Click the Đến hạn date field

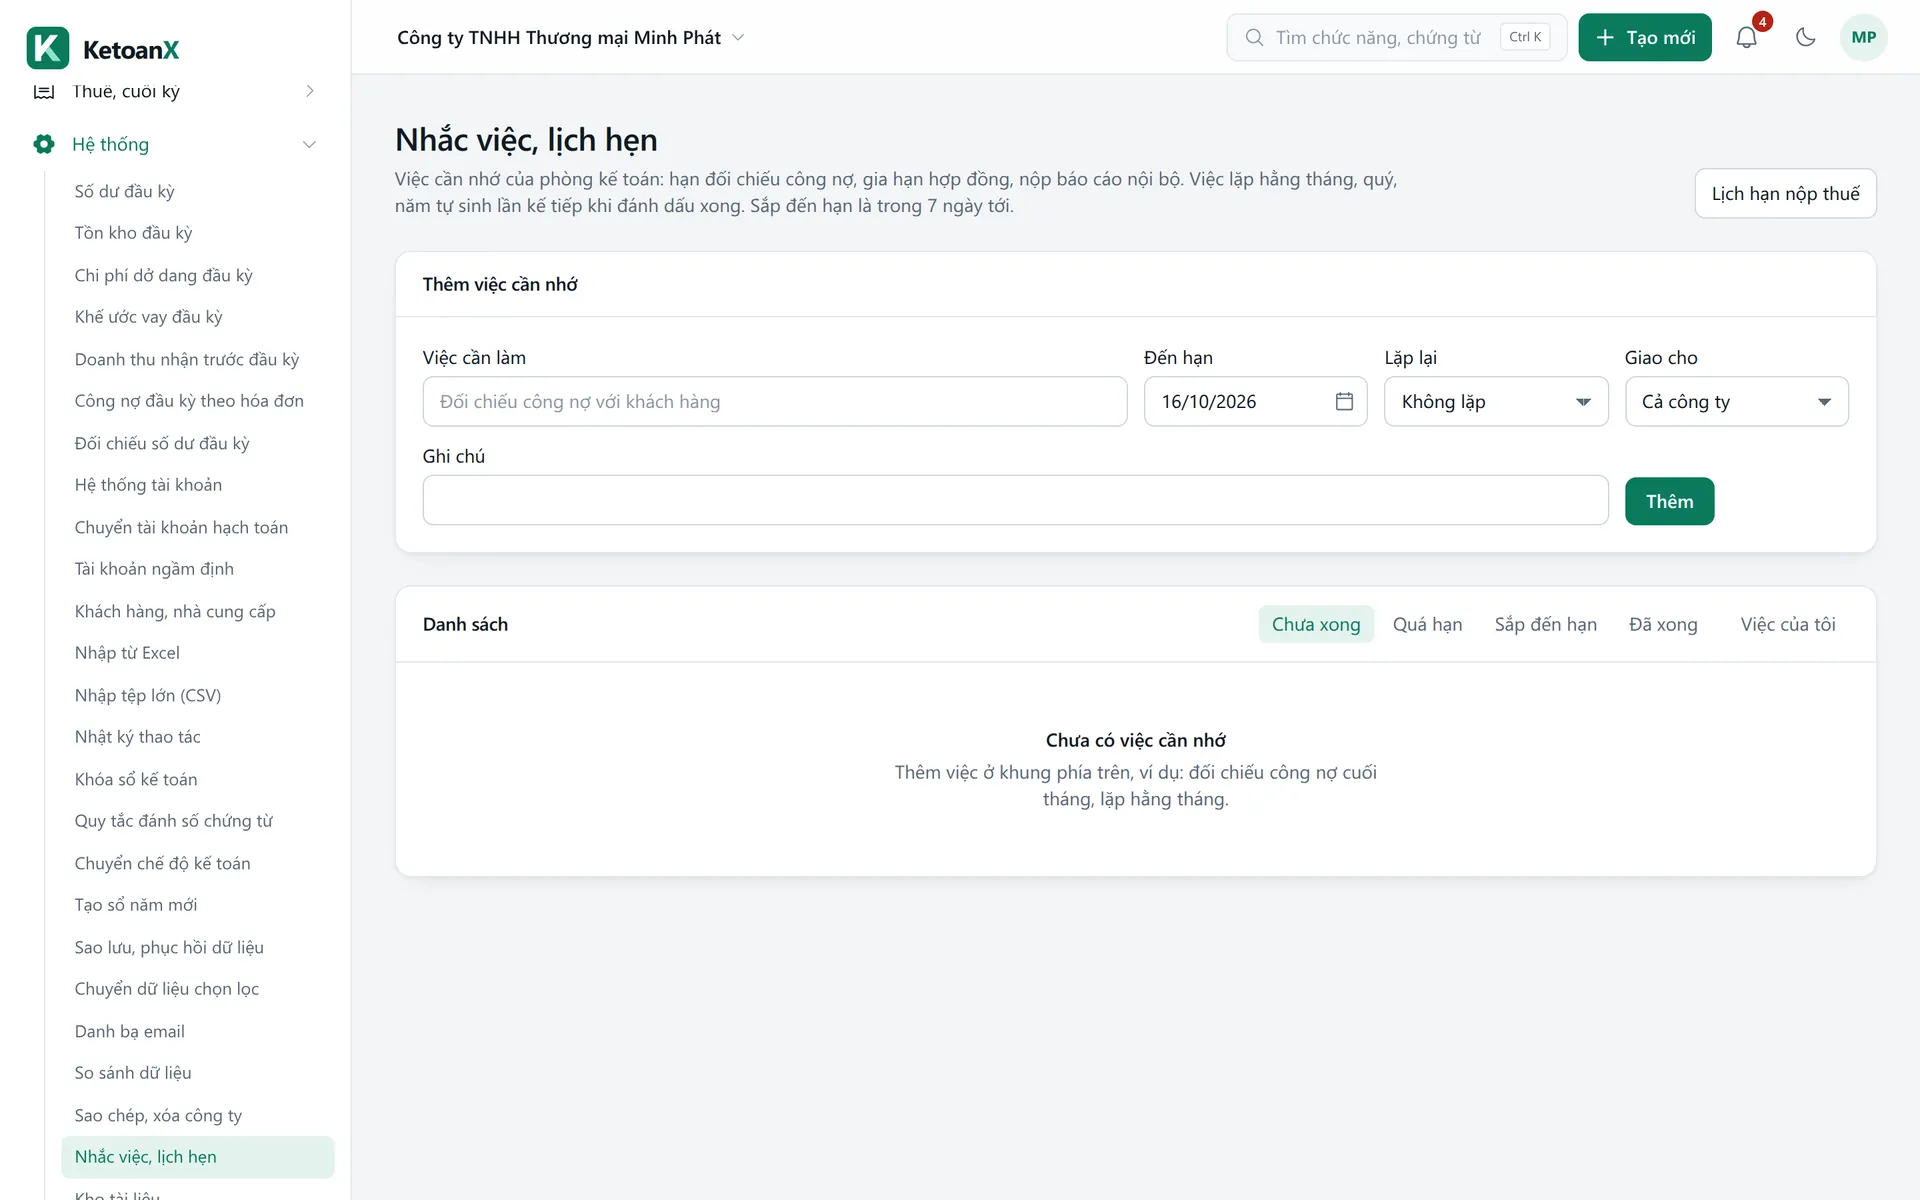(1255, 401)
